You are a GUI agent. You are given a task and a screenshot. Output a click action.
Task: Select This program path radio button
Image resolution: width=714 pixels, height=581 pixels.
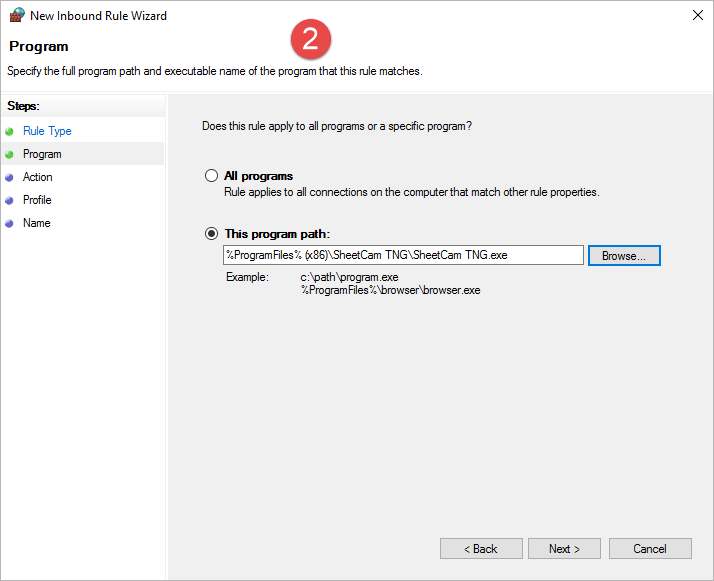211,234
